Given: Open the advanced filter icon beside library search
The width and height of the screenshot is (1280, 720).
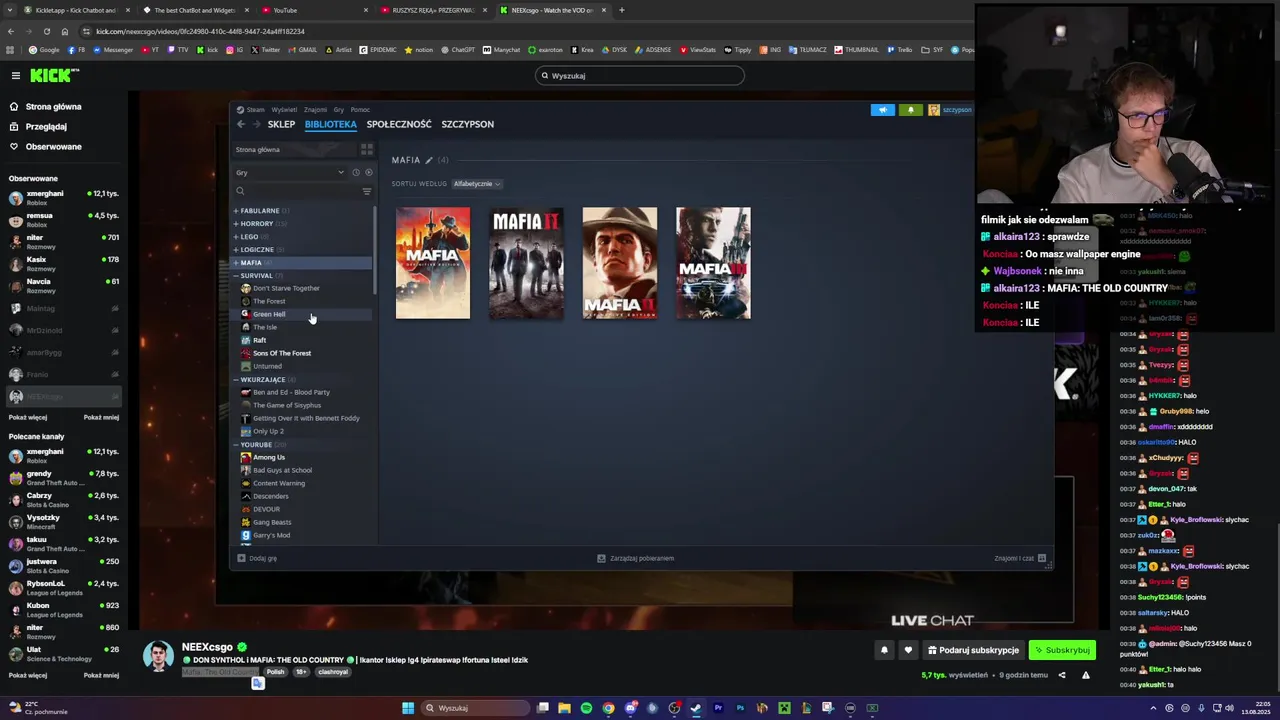Looking at the screenshot, I should (367, 191).
